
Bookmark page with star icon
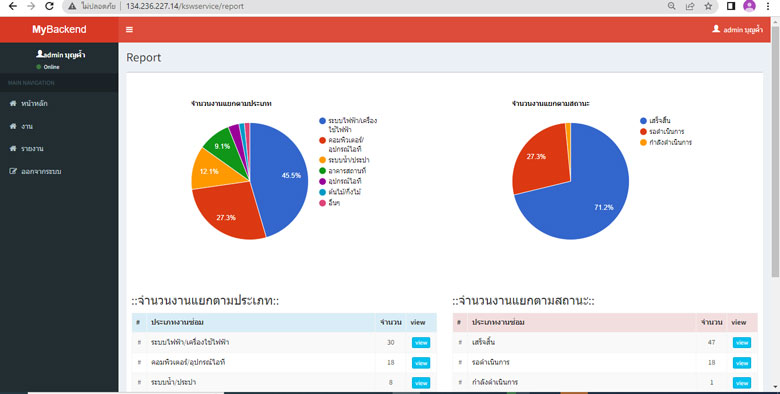coord(708,6)
